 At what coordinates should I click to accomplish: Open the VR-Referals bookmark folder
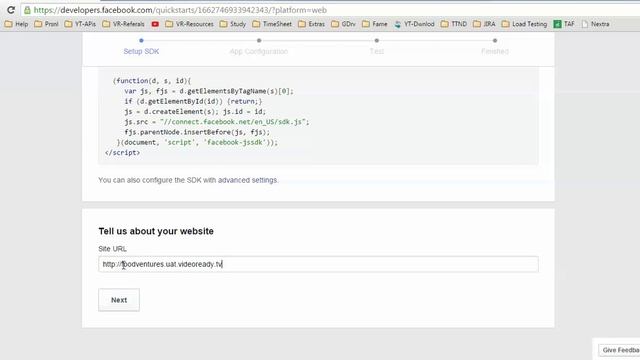tap(123, 24)
